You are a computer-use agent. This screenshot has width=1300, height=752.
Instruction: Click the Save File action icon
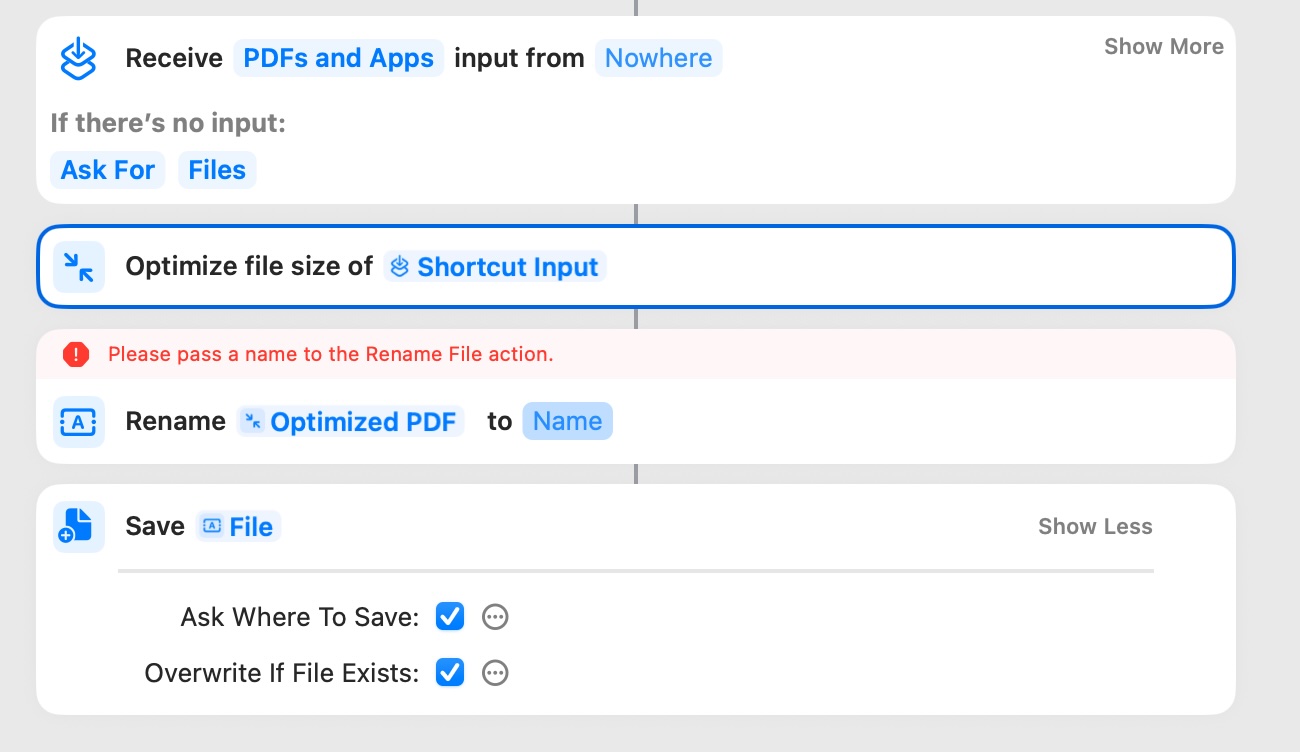click(x=78, y=527)
